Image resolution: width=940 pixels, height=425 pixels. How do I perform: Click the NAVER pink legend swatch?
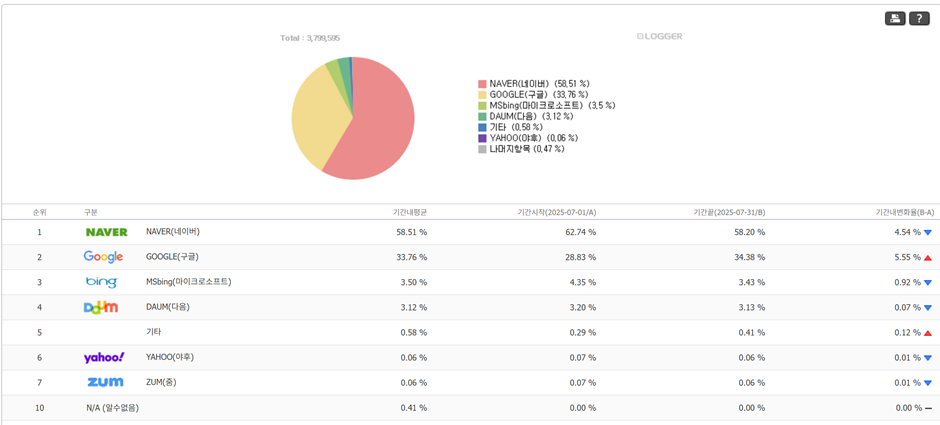click(482, 84)
